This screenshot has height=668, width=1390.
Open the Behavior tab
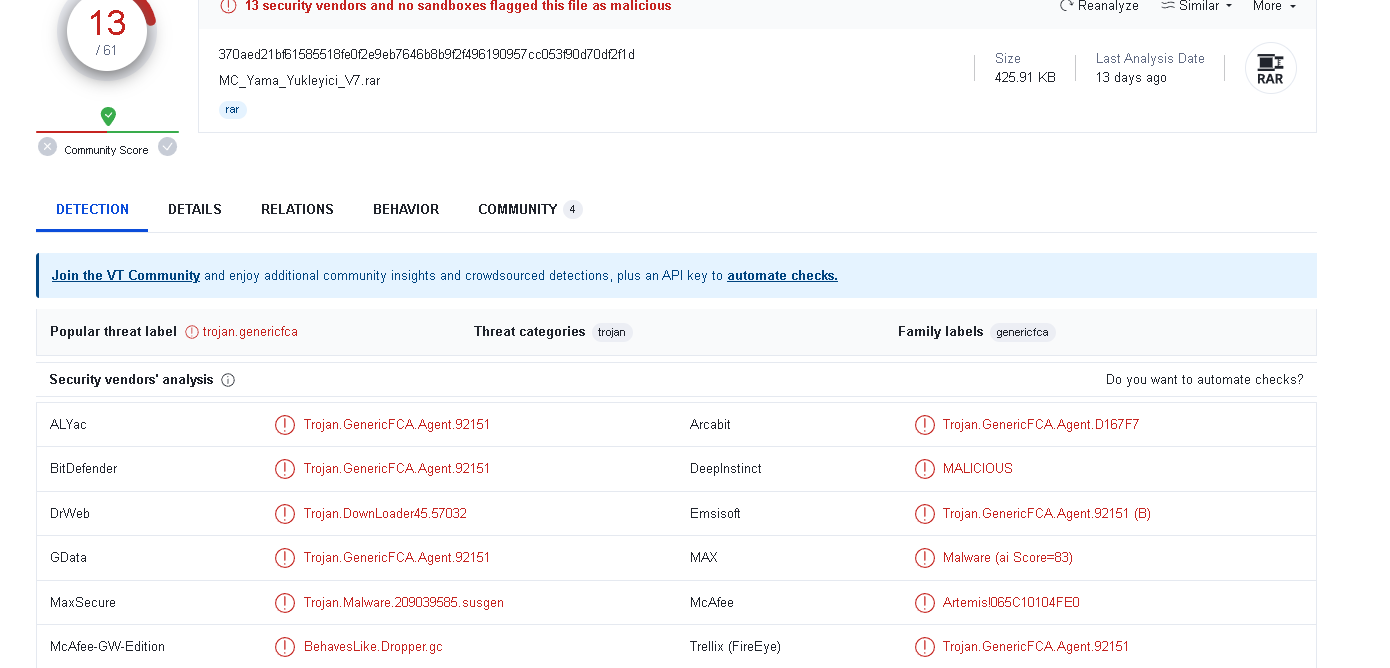[x=406, y=210]
